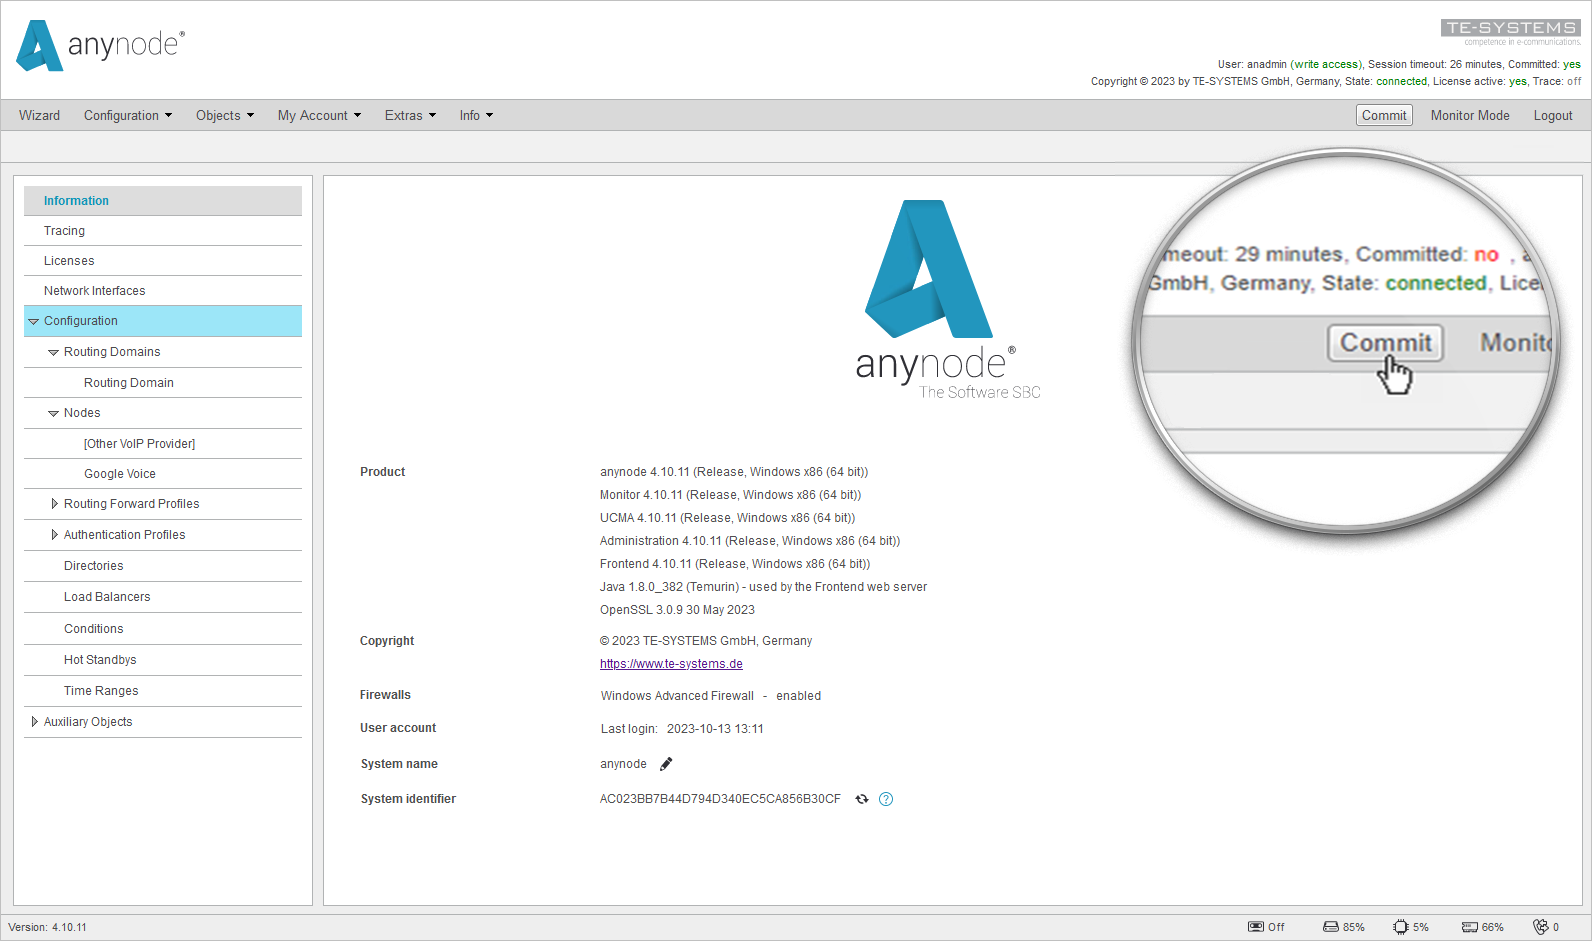
Task: Select Network Interfaces in the sidebar
Action: pos(163,291)
